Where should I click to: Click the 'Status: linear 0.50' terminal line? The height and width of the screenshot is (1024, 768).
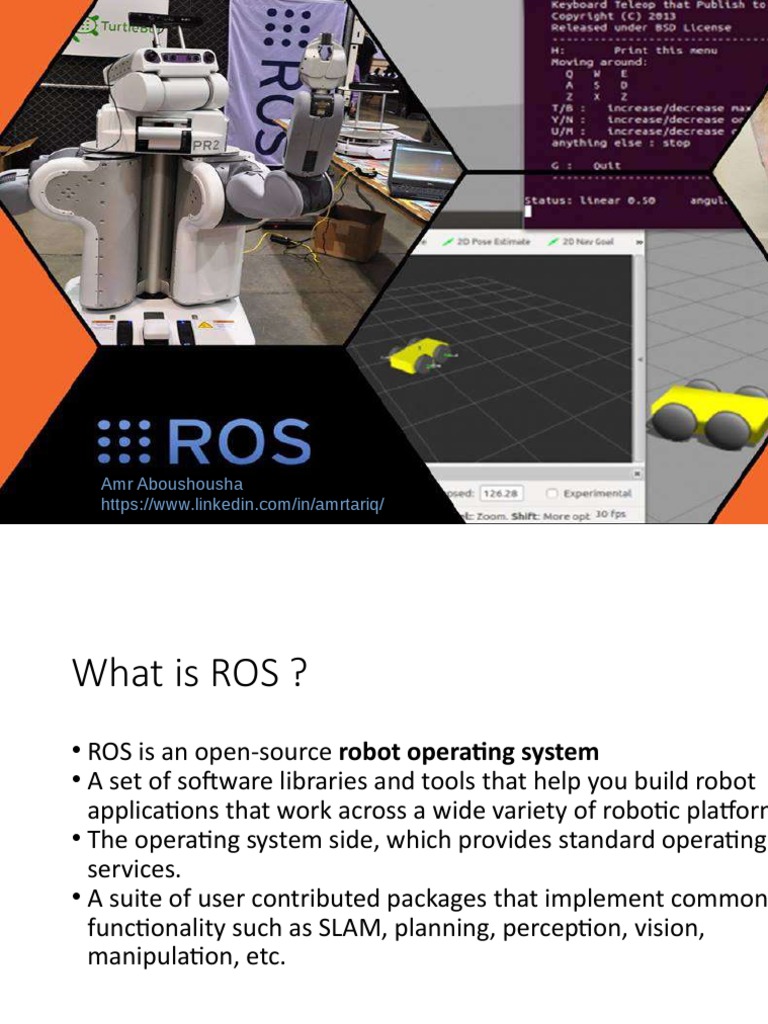[590, 200]
